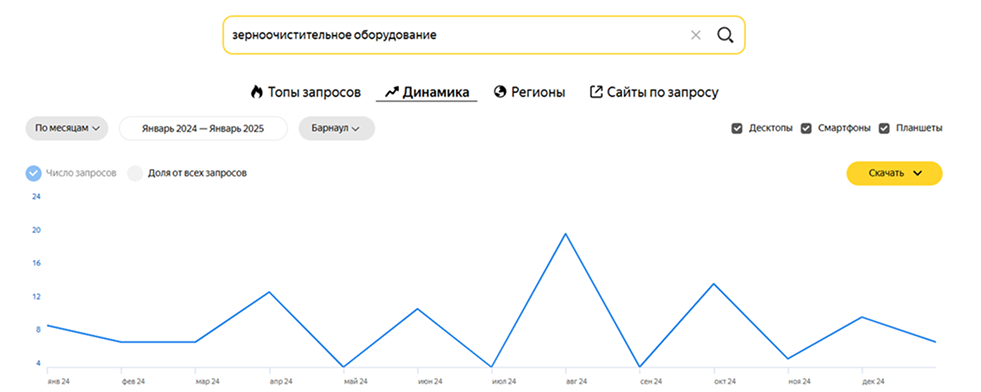Click the июн 24 axis label
981x392 pixels.
[430, 381]
